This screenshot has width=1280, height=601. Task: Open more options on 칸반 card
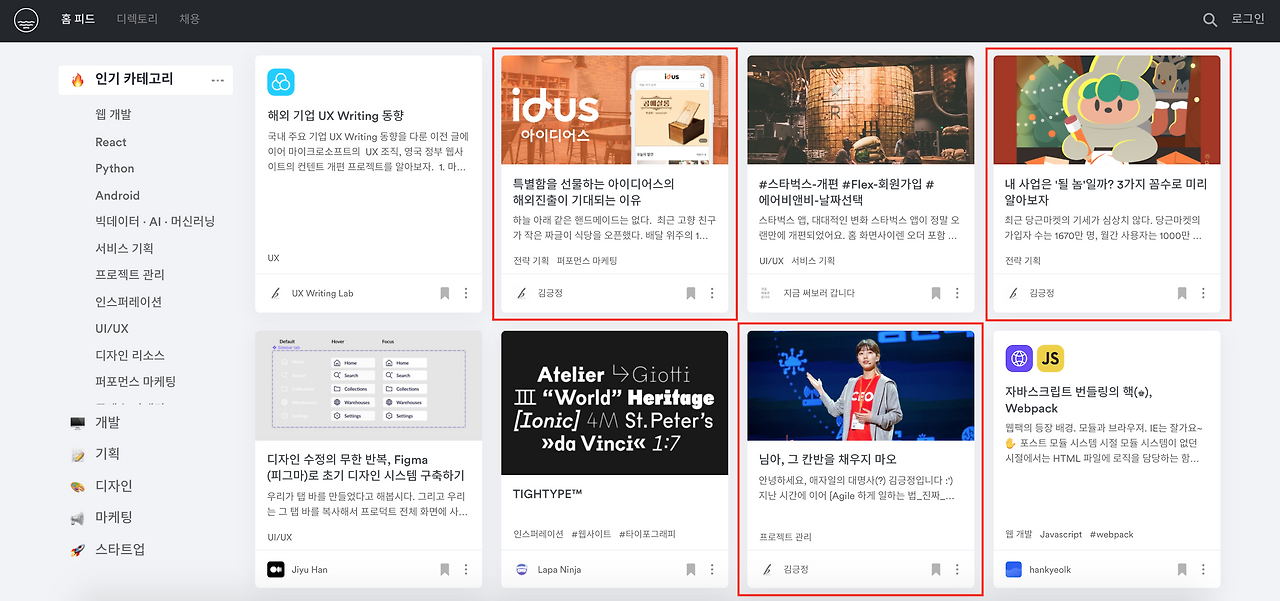(957, 569)
